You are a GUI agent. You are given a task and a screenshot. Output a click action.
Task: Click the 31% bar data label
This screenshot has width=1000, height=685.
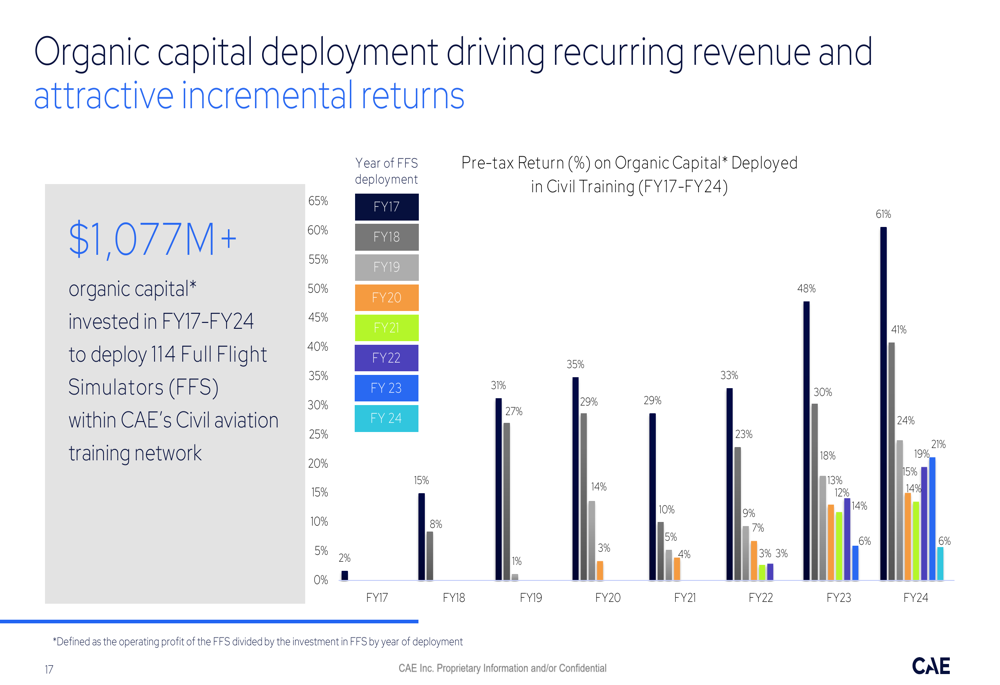click(498, 385)
